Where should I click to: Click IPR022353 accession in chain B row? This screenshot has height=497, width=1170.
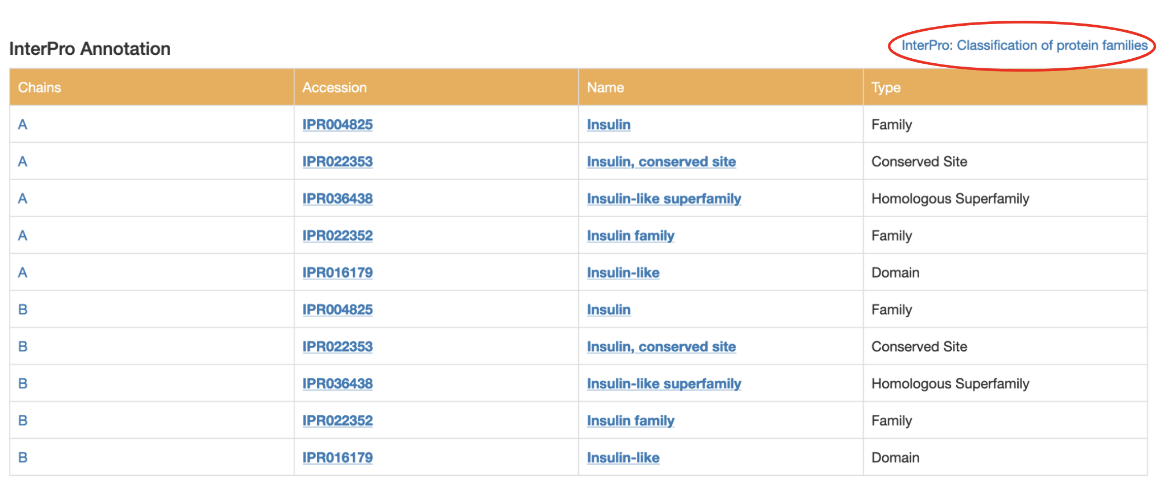[x=337, y=347]
